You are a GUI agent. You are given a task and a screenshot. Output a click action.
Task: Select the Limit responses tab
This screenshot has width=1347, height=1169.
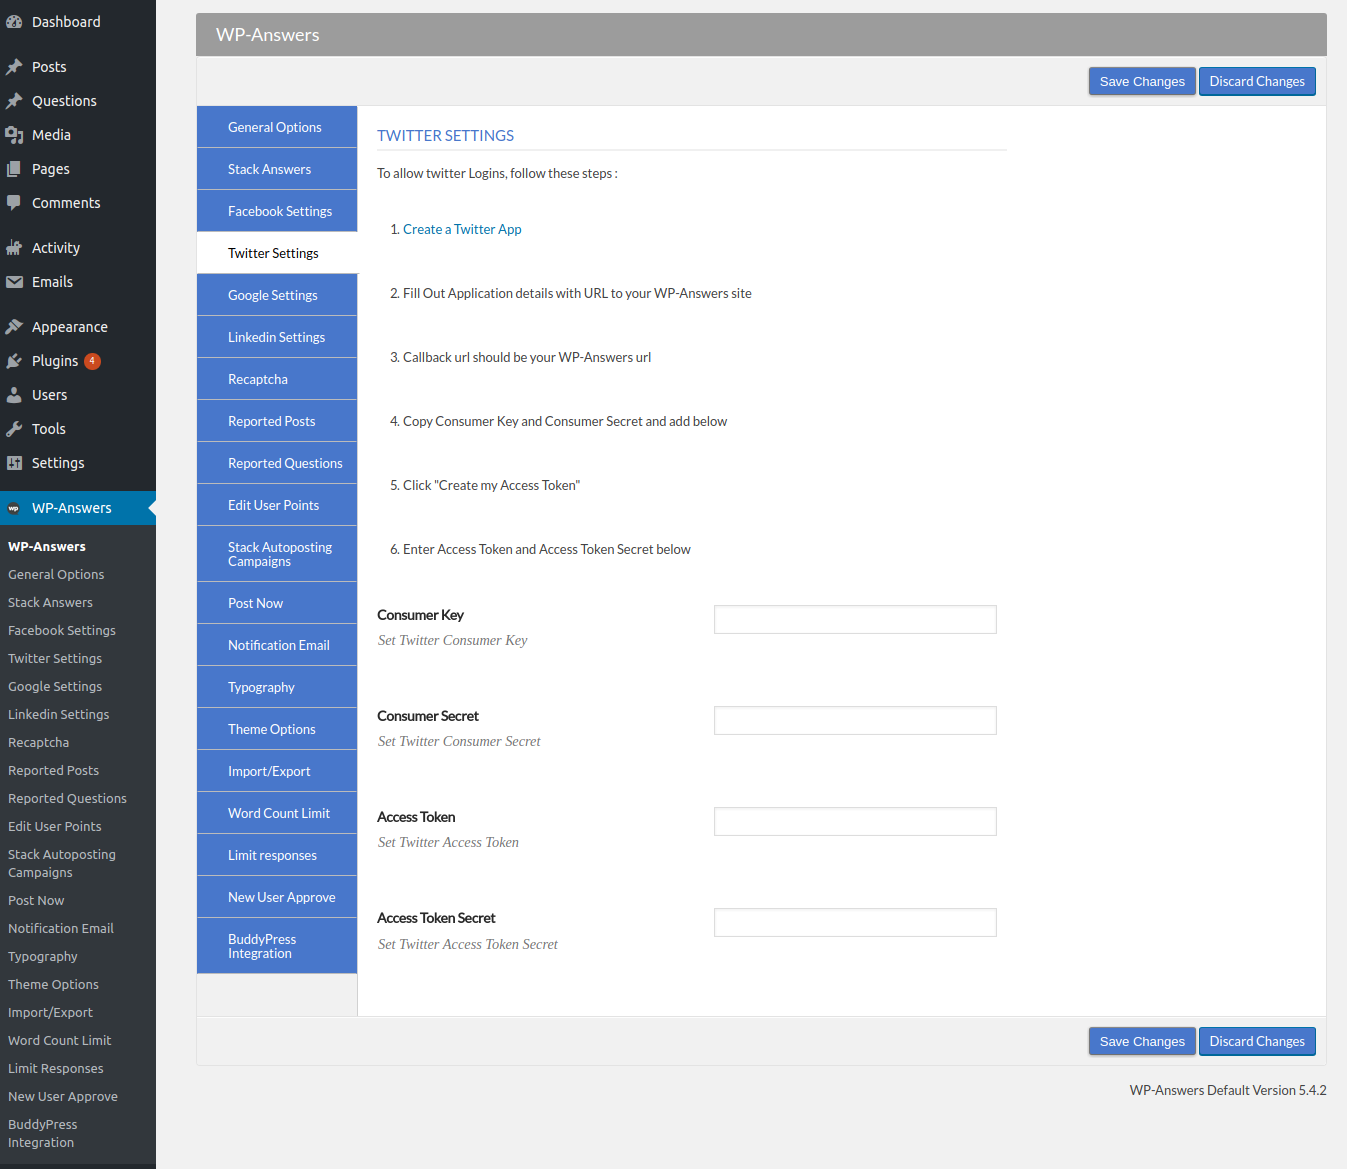click(x=277, y=855)
